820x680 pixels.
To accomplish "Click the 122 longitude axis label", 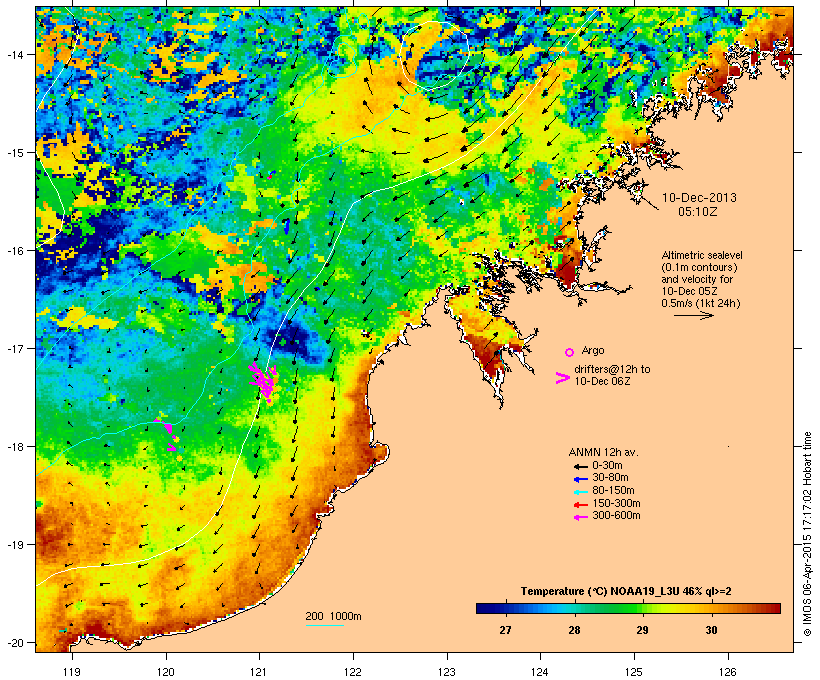I will click(353, 672).
